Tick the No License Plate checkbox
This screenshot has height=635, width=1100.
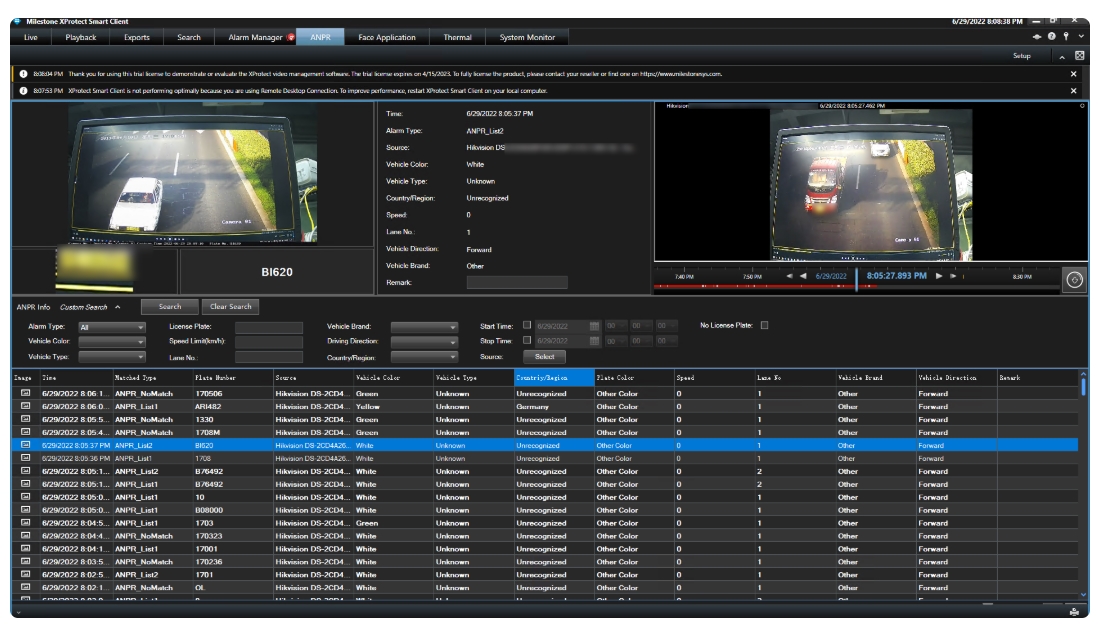pyautogui.click(x=765, y=326)
